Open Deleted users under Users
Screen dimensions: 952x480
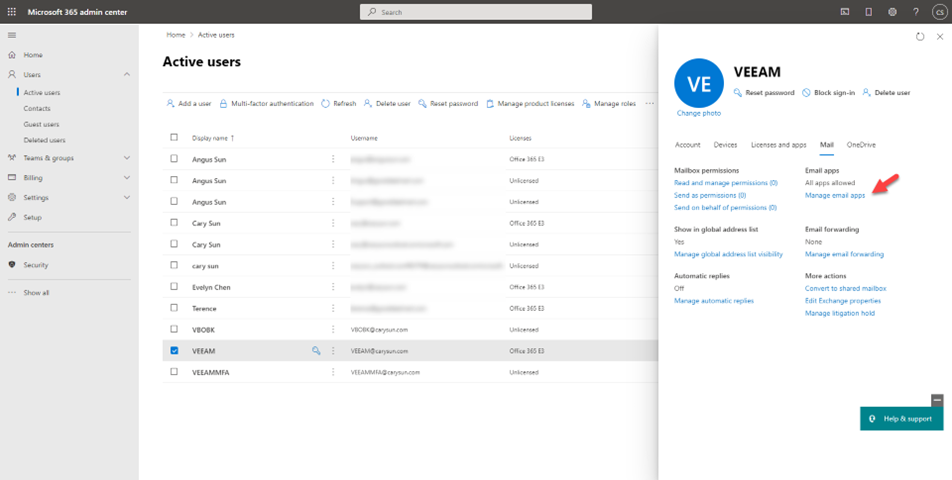(x=44, y=140)
